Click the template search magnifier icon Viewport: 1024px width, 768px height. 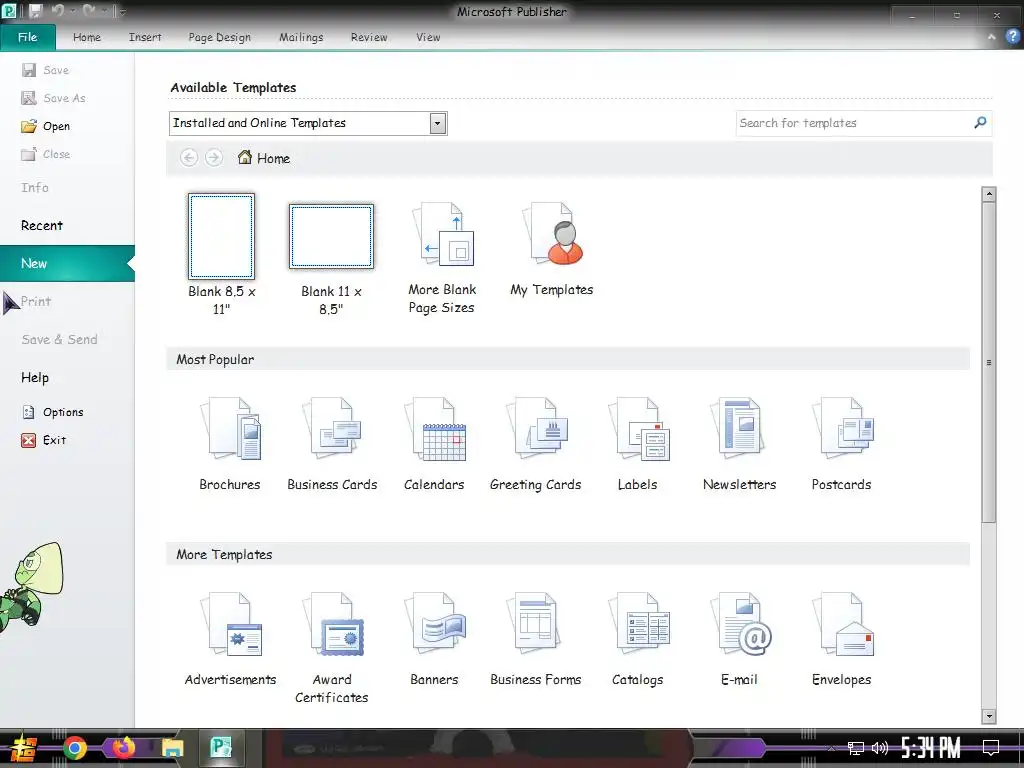pos(980,123)
